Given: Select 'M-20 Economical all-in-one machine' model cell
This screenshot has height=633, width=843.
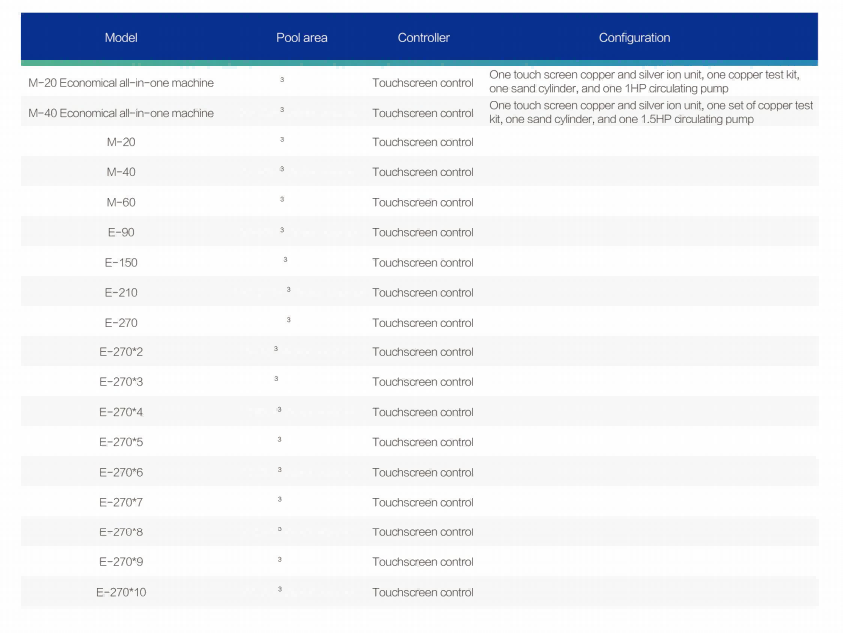Looking at the screenshot, I should [x=121, y=83].
